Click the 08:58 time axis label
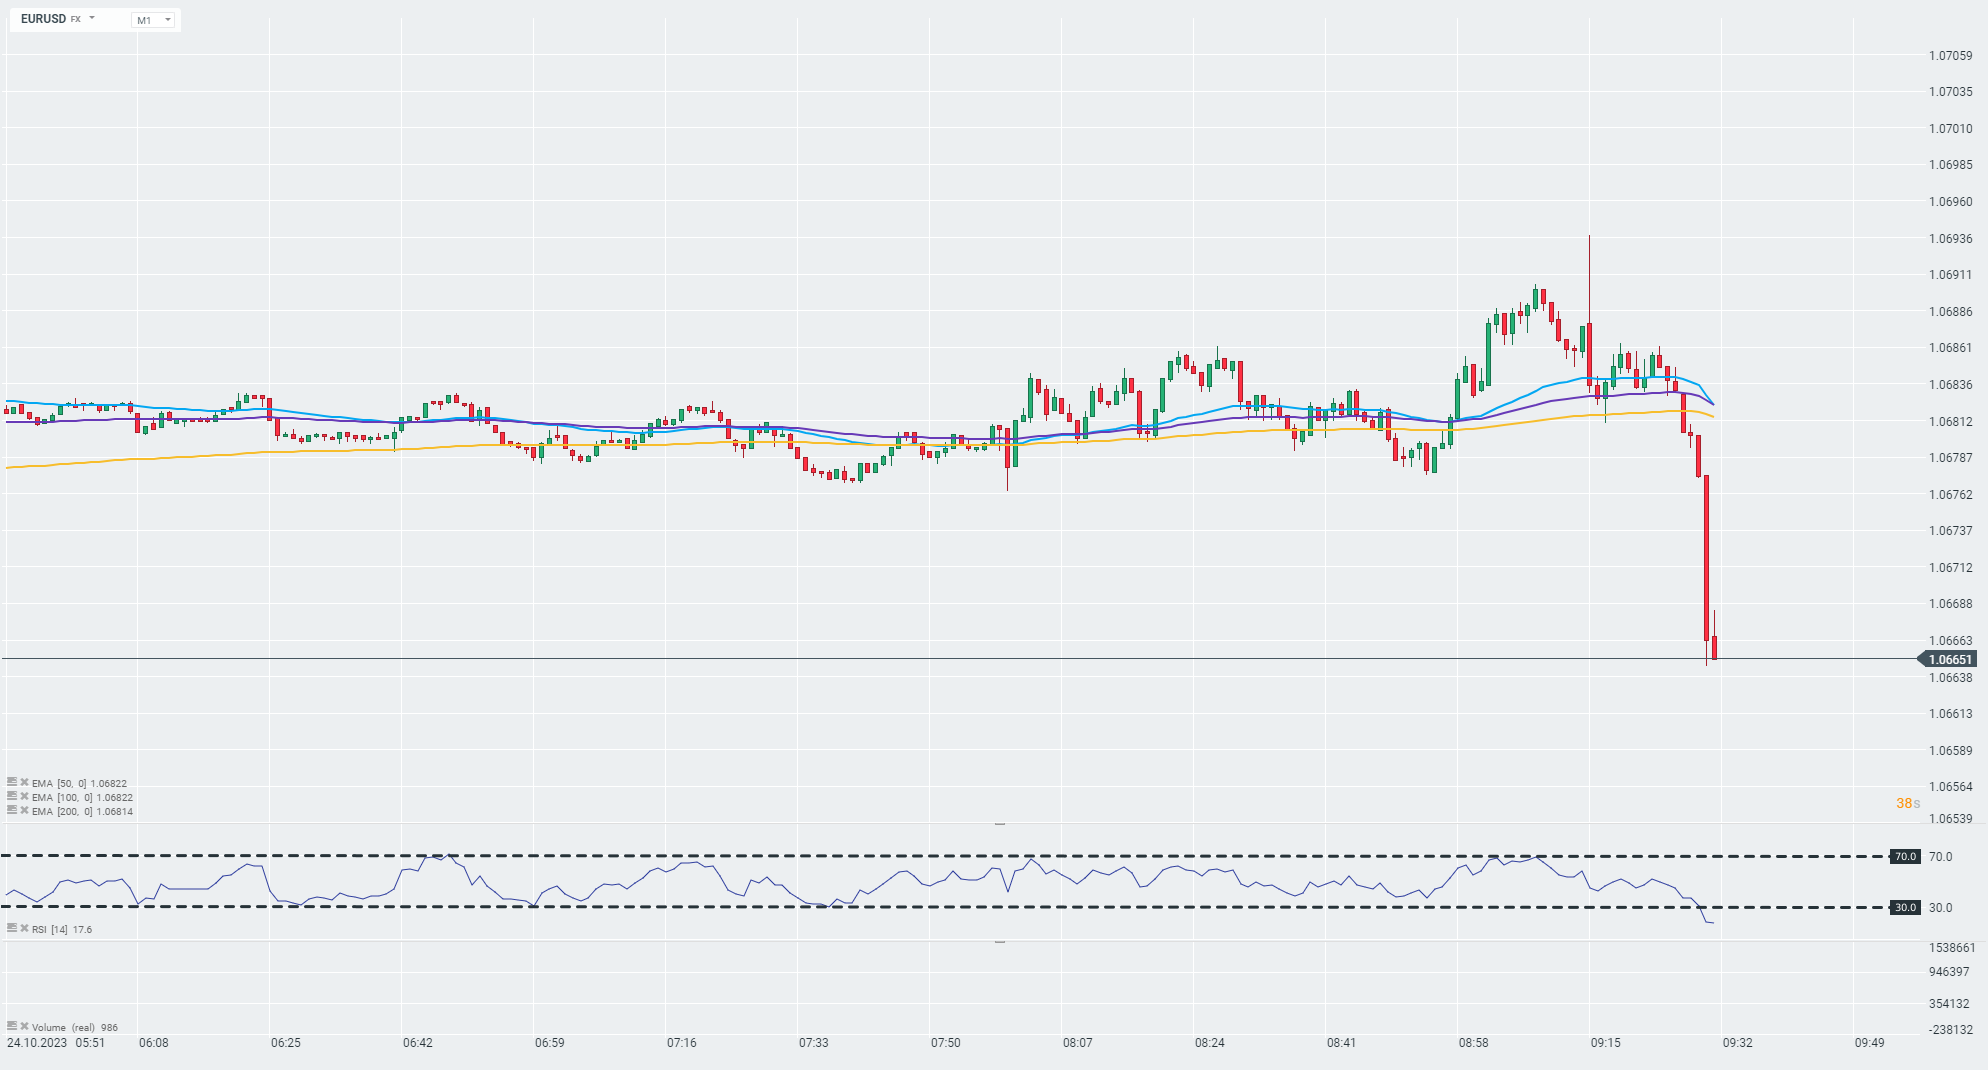 click(x=1473, y=1043)
